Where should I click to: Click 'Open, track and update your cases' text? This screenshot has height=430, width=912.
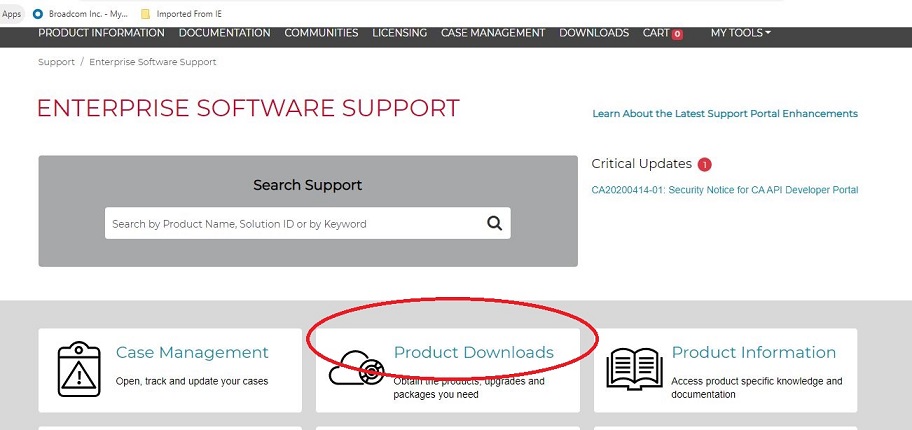pyautogui.click(x=192, y=382)
